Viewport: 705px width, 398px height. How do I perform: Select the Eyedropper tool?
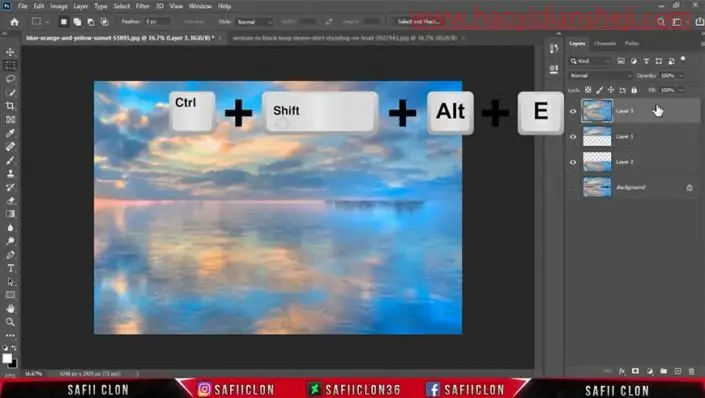pos(10,133)
